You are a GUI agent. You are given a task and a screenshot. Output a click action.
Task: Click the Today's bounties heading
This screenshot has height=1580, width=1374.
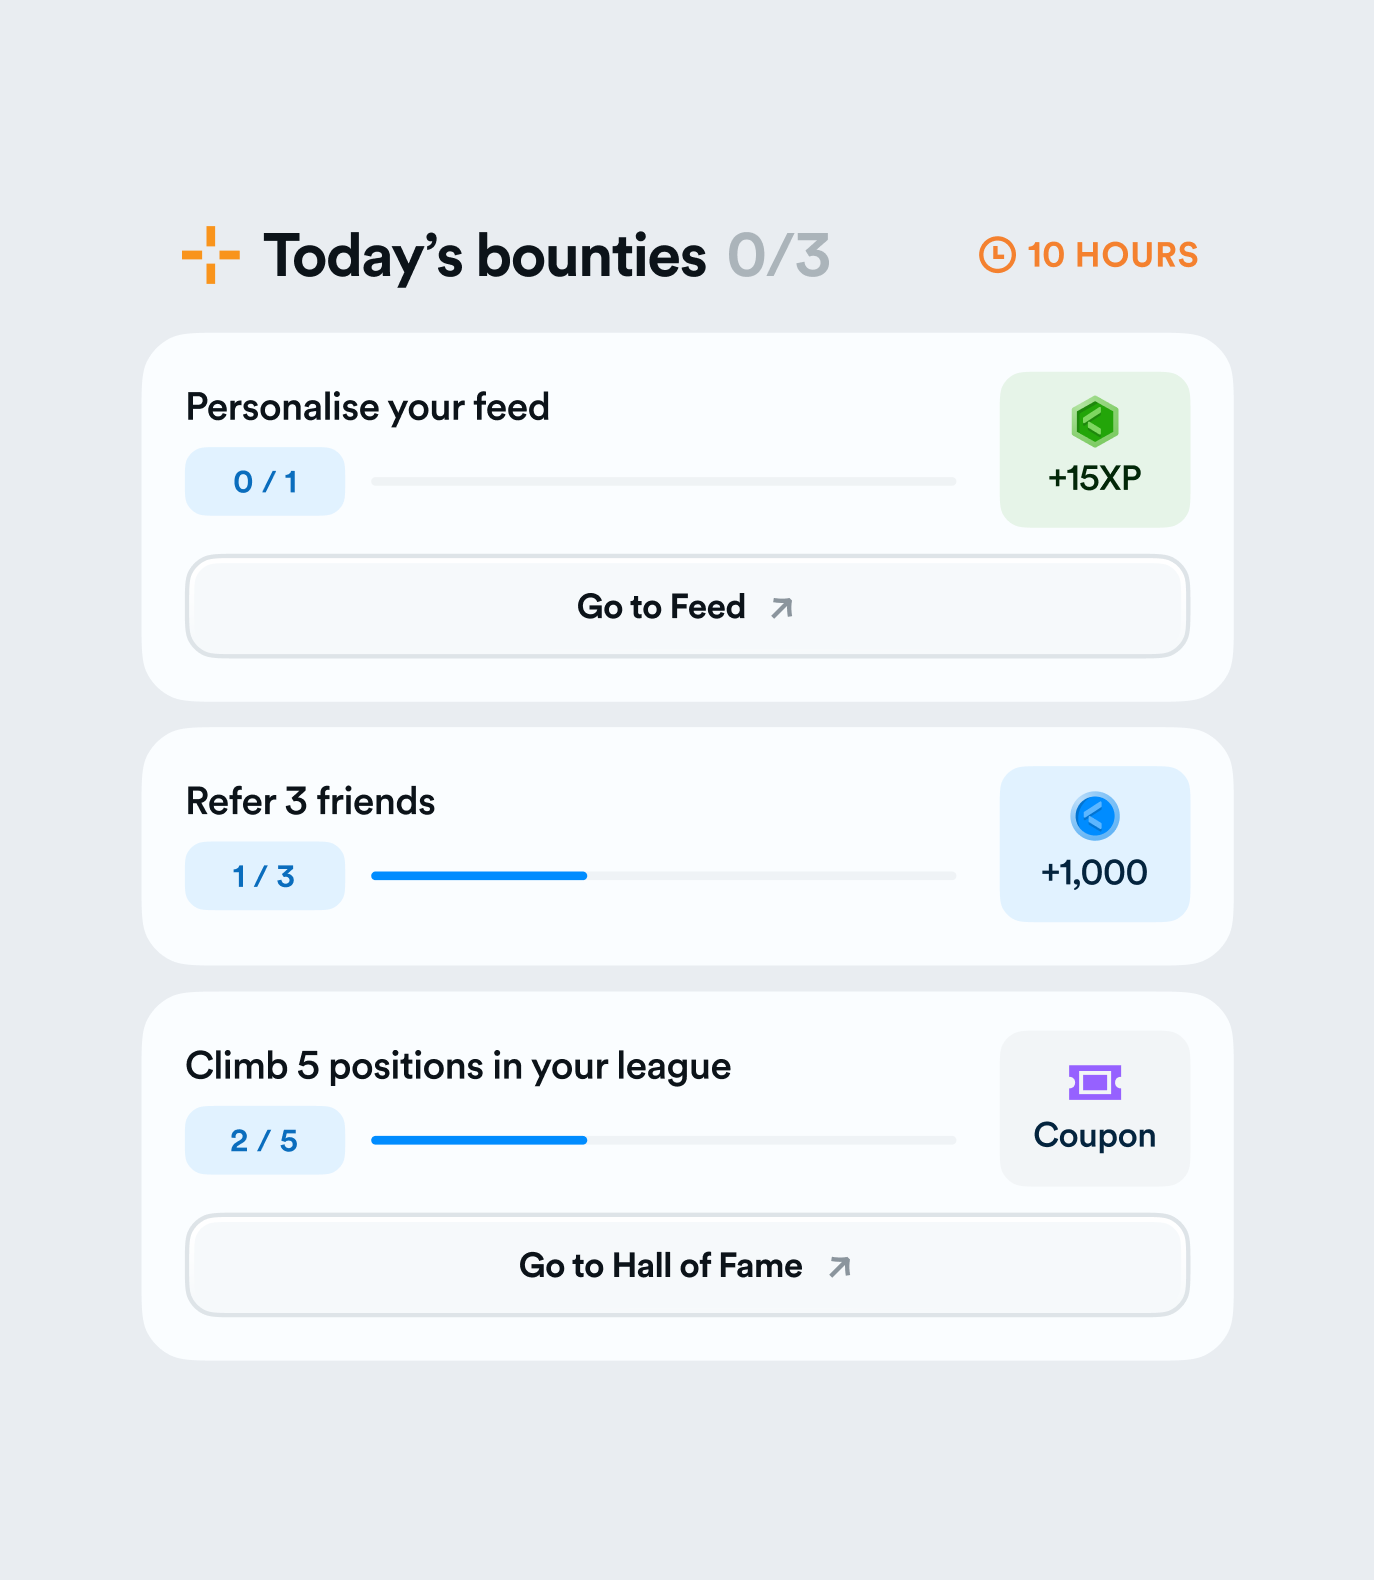pos(485,256)
